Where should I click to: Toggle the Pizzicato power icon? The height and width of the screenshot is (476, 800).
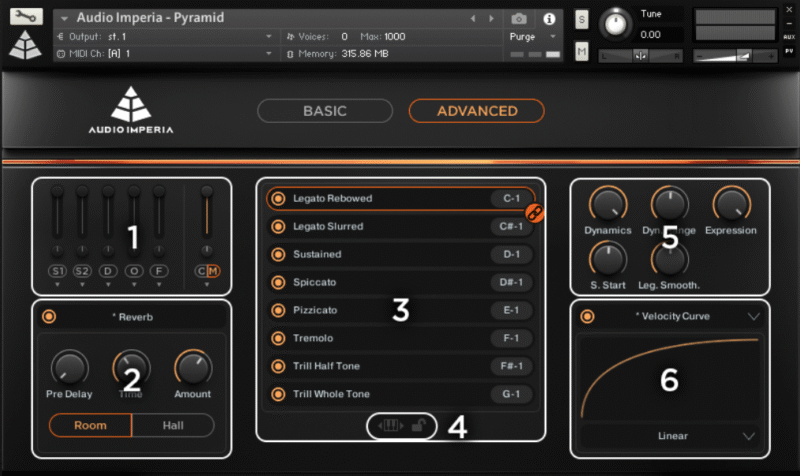coord(278,310)
